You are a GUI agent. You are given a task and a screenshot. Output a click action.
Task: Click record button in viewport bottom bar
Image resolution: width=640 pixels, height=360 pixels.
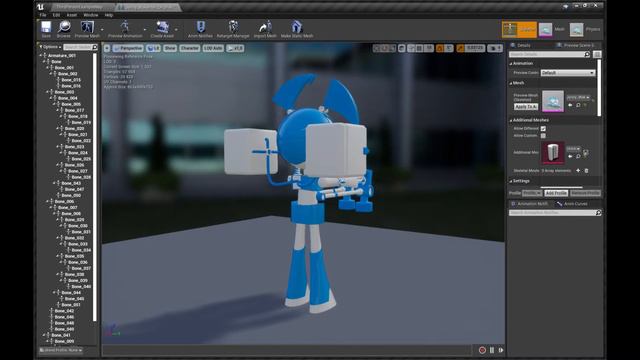point(482,350)
